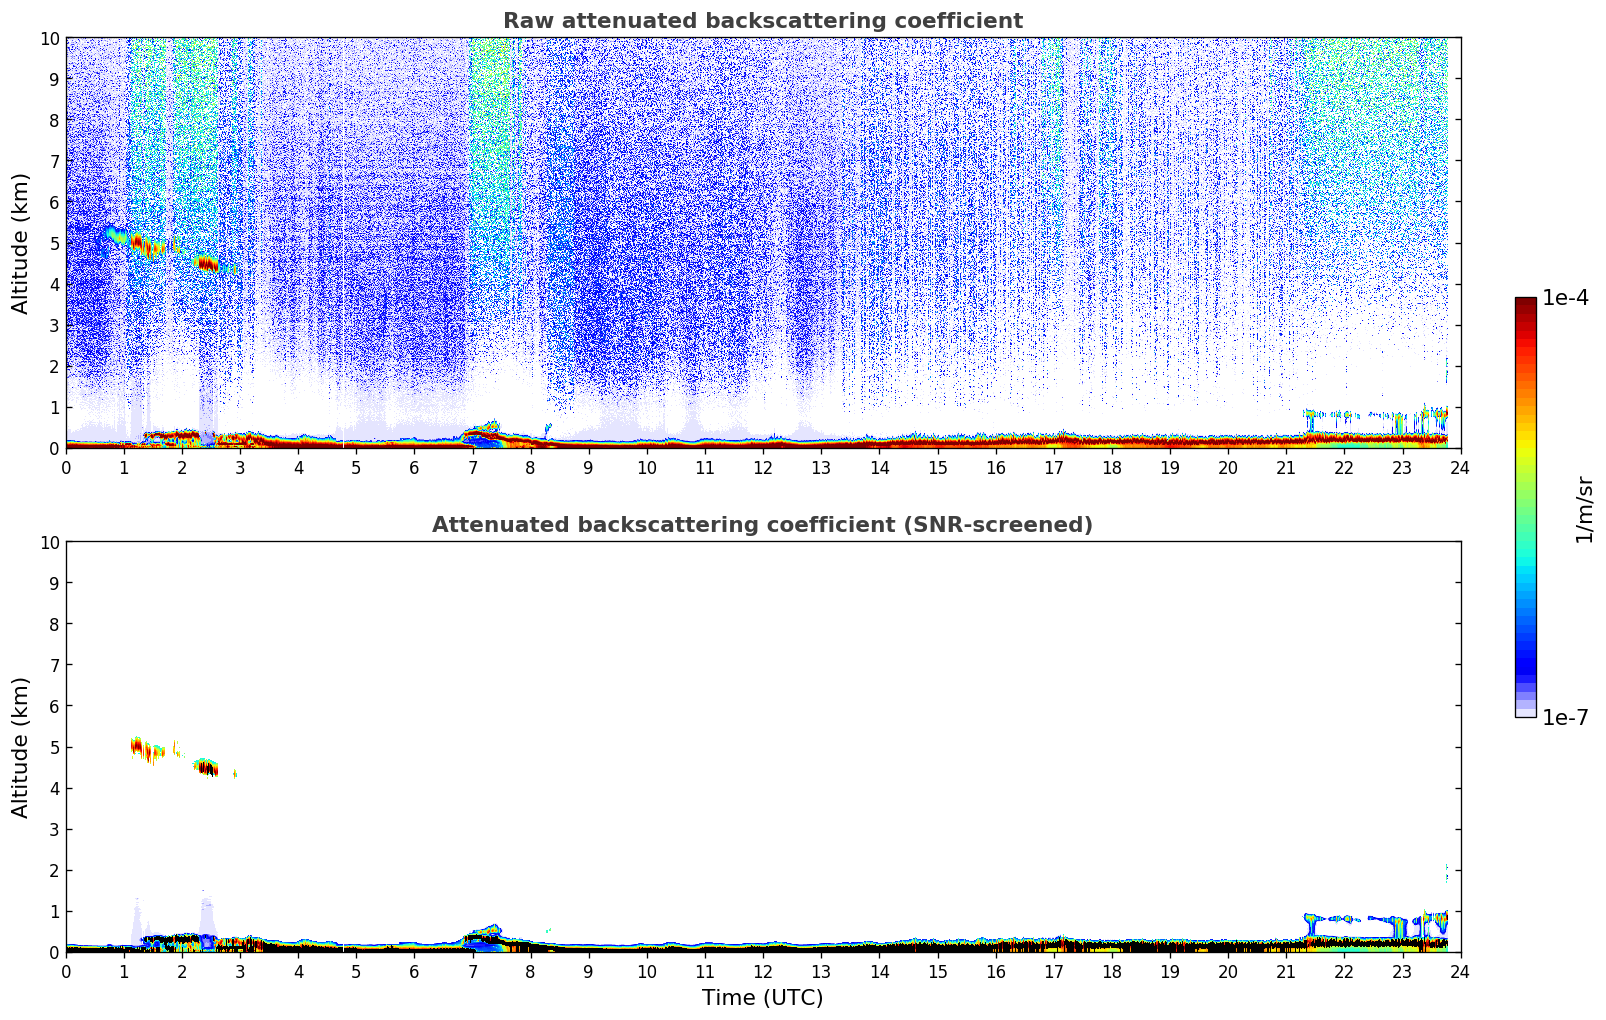The width and height of the screenshot is (1606, 1020).
Task: Click the blue lower section of colorbar
Action: 1525,650
